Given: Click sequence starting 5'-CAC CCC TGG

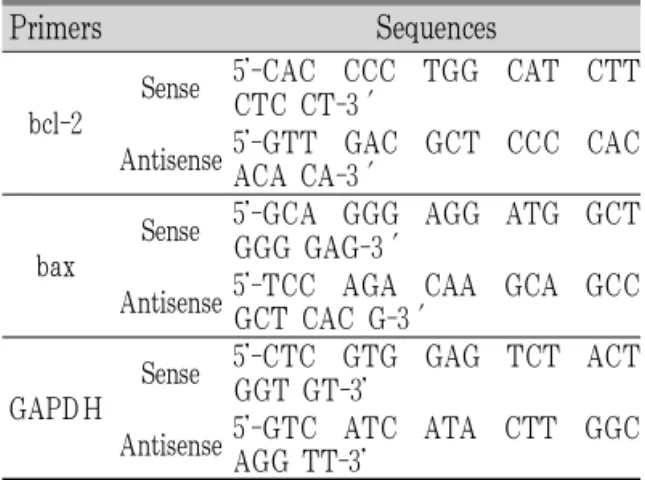Looking at the screenshot, I should click(436, 87).
